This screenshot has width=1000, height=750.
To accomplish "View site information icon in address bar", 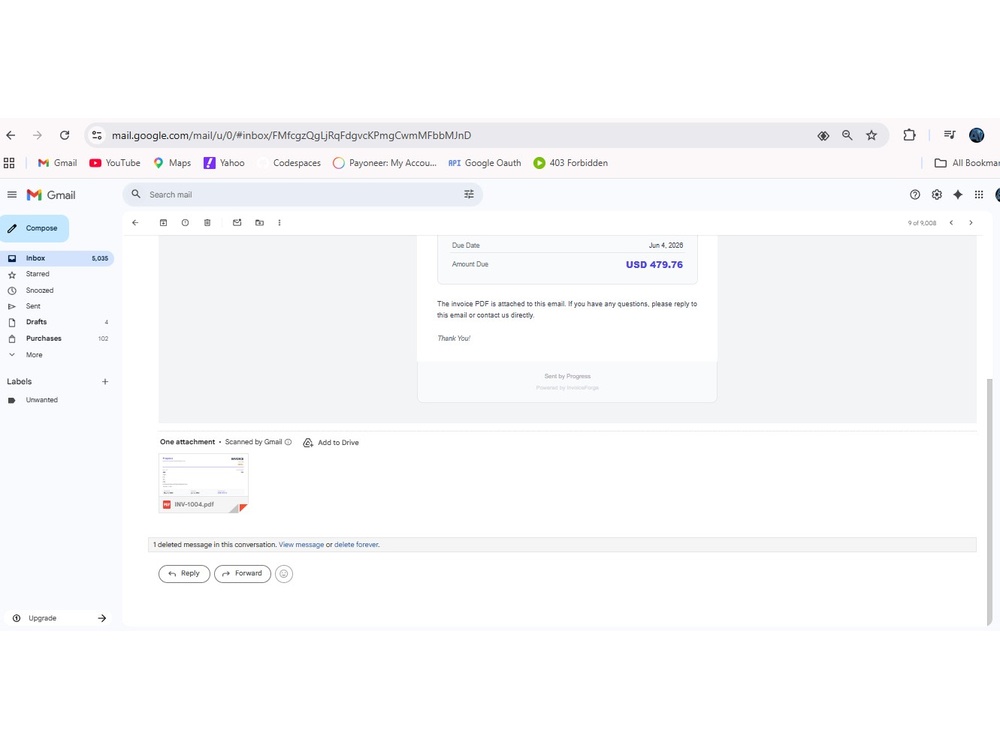I will pyautogui.click(x=97, y=135).
